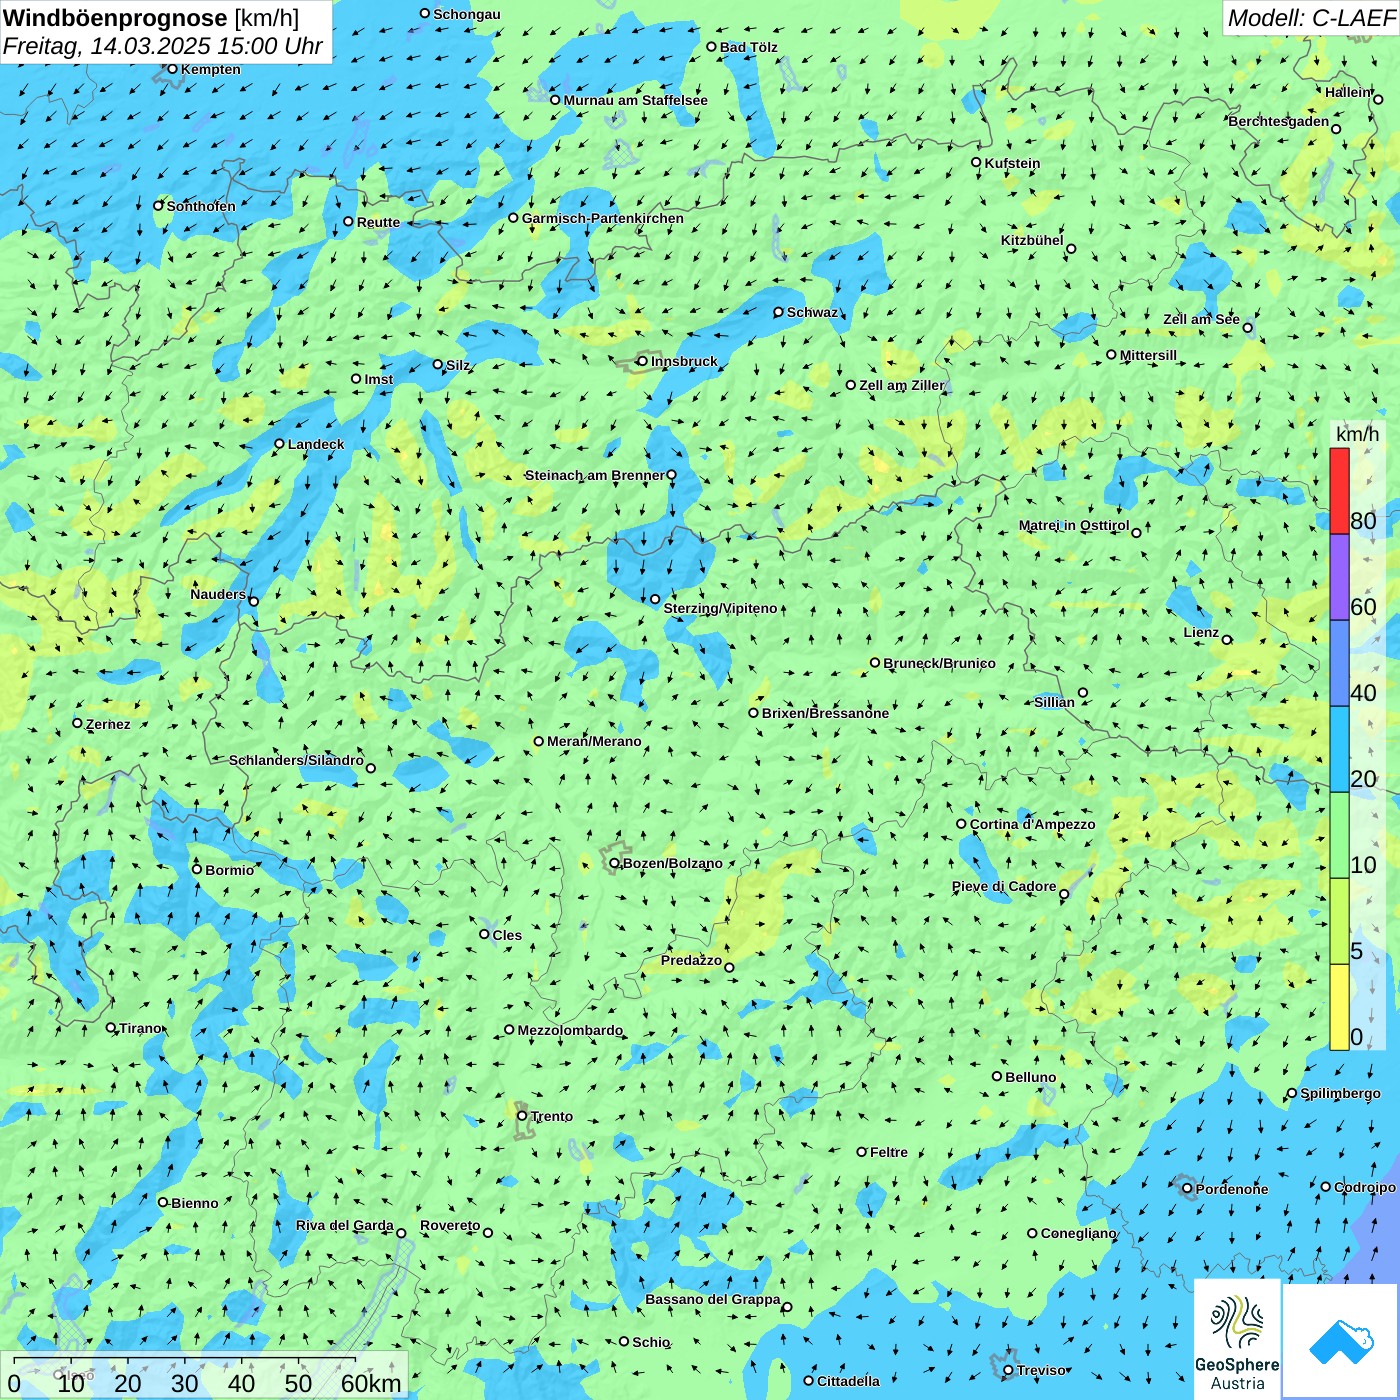
Task: Click the Treviso label
Action: click(x=1042, y=1370)
